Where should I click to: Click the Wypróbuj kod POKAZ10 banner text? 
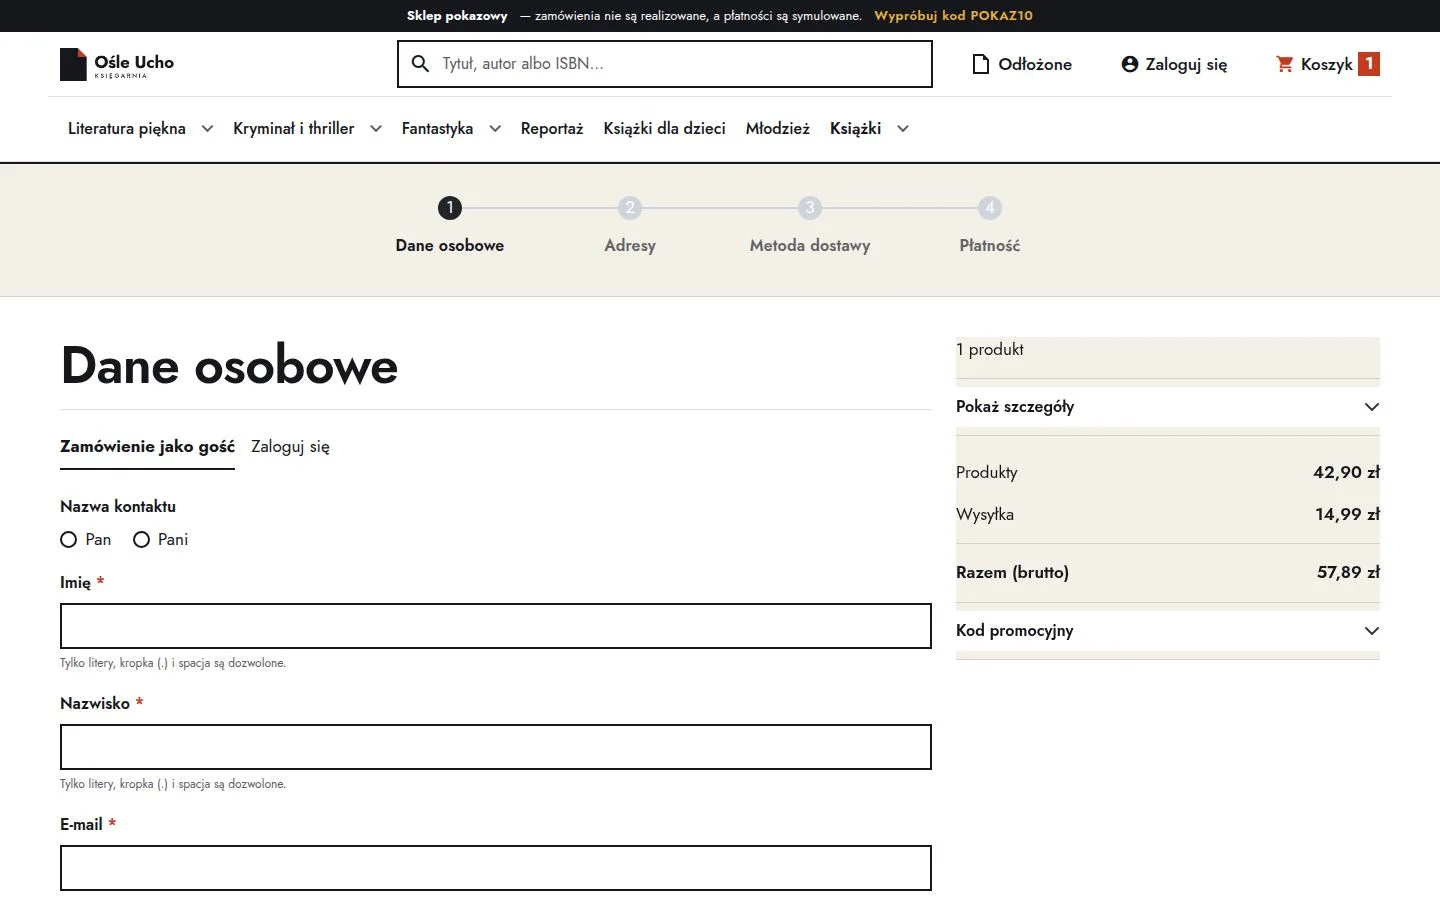point(953,16)
